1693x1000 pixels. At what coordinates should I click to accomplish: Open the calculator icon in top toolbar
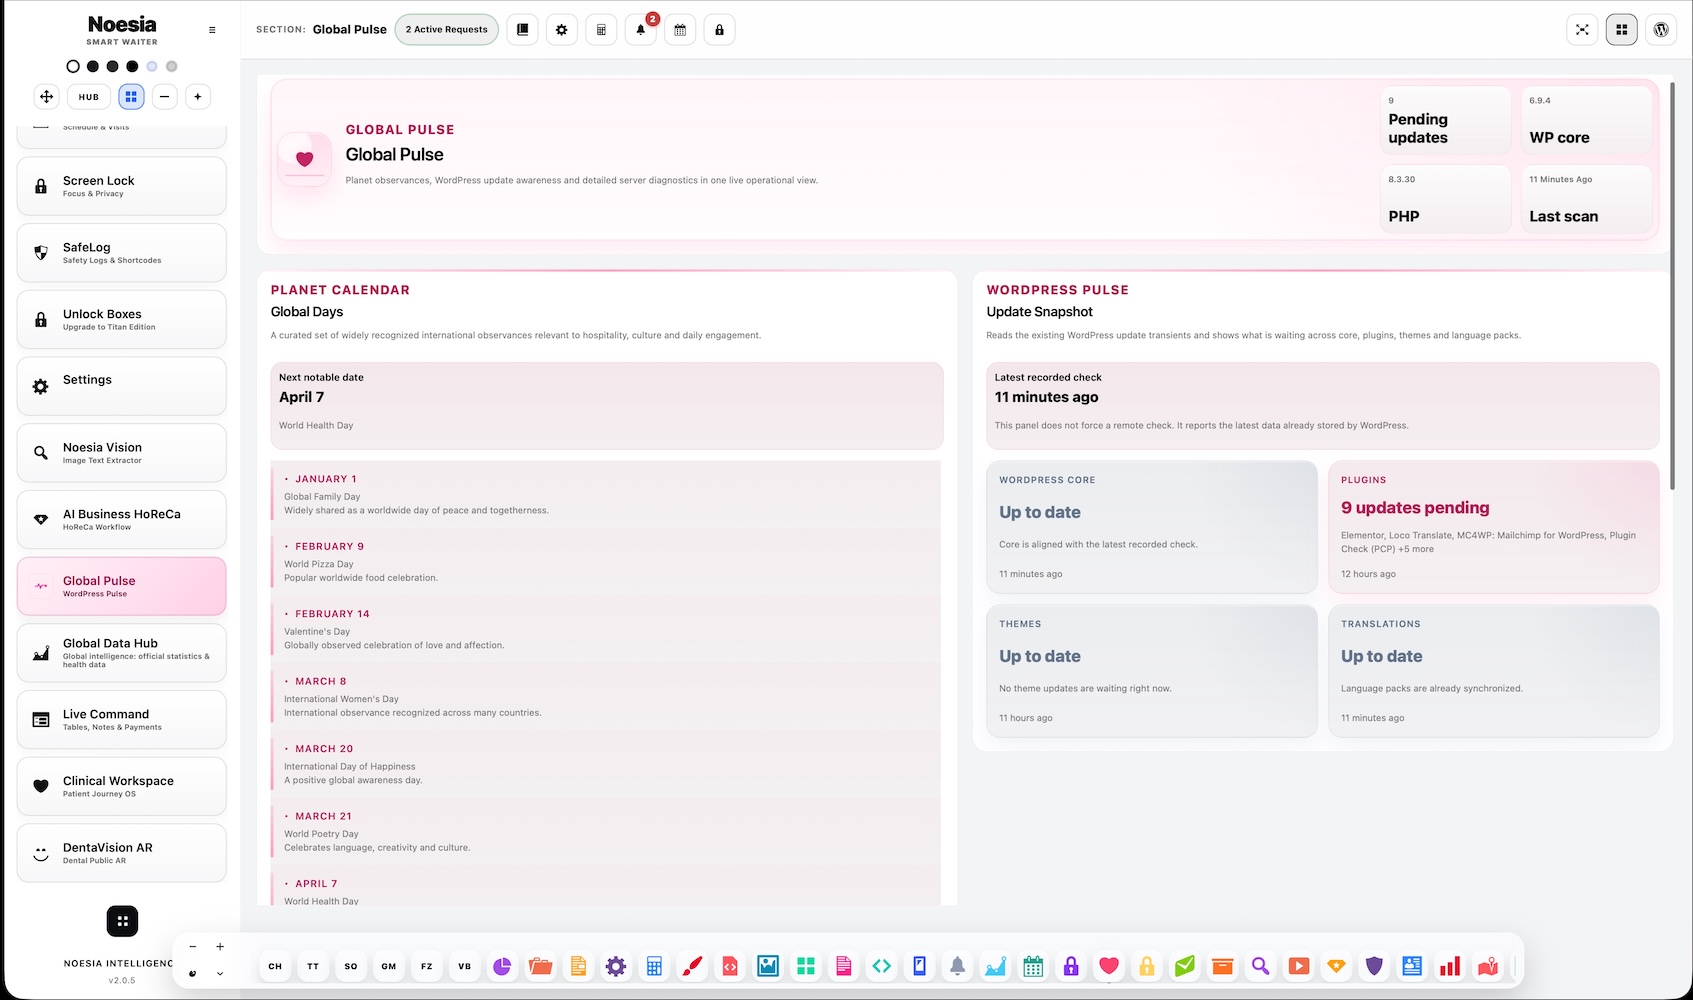pyautogui.click(x=601, y=30)
